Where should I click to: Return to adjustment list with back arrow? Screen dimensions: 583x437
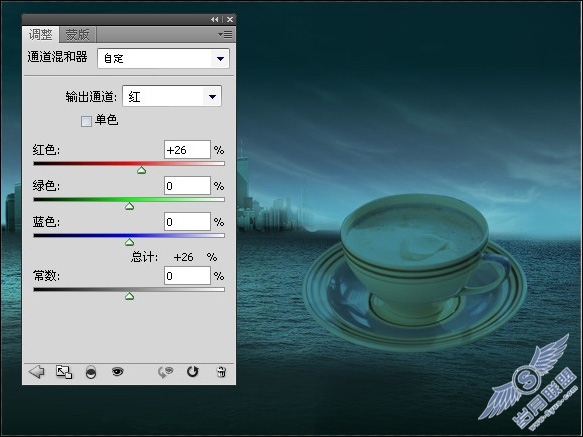point(36,372)
